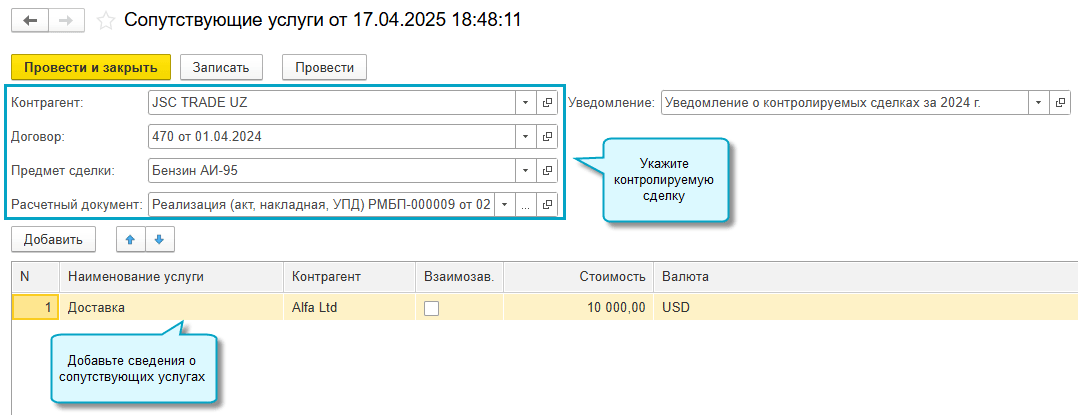The width and height of the screenshot is (1078, 415).
Task: Open the Договор record form
Action: [x=547, y=136]
